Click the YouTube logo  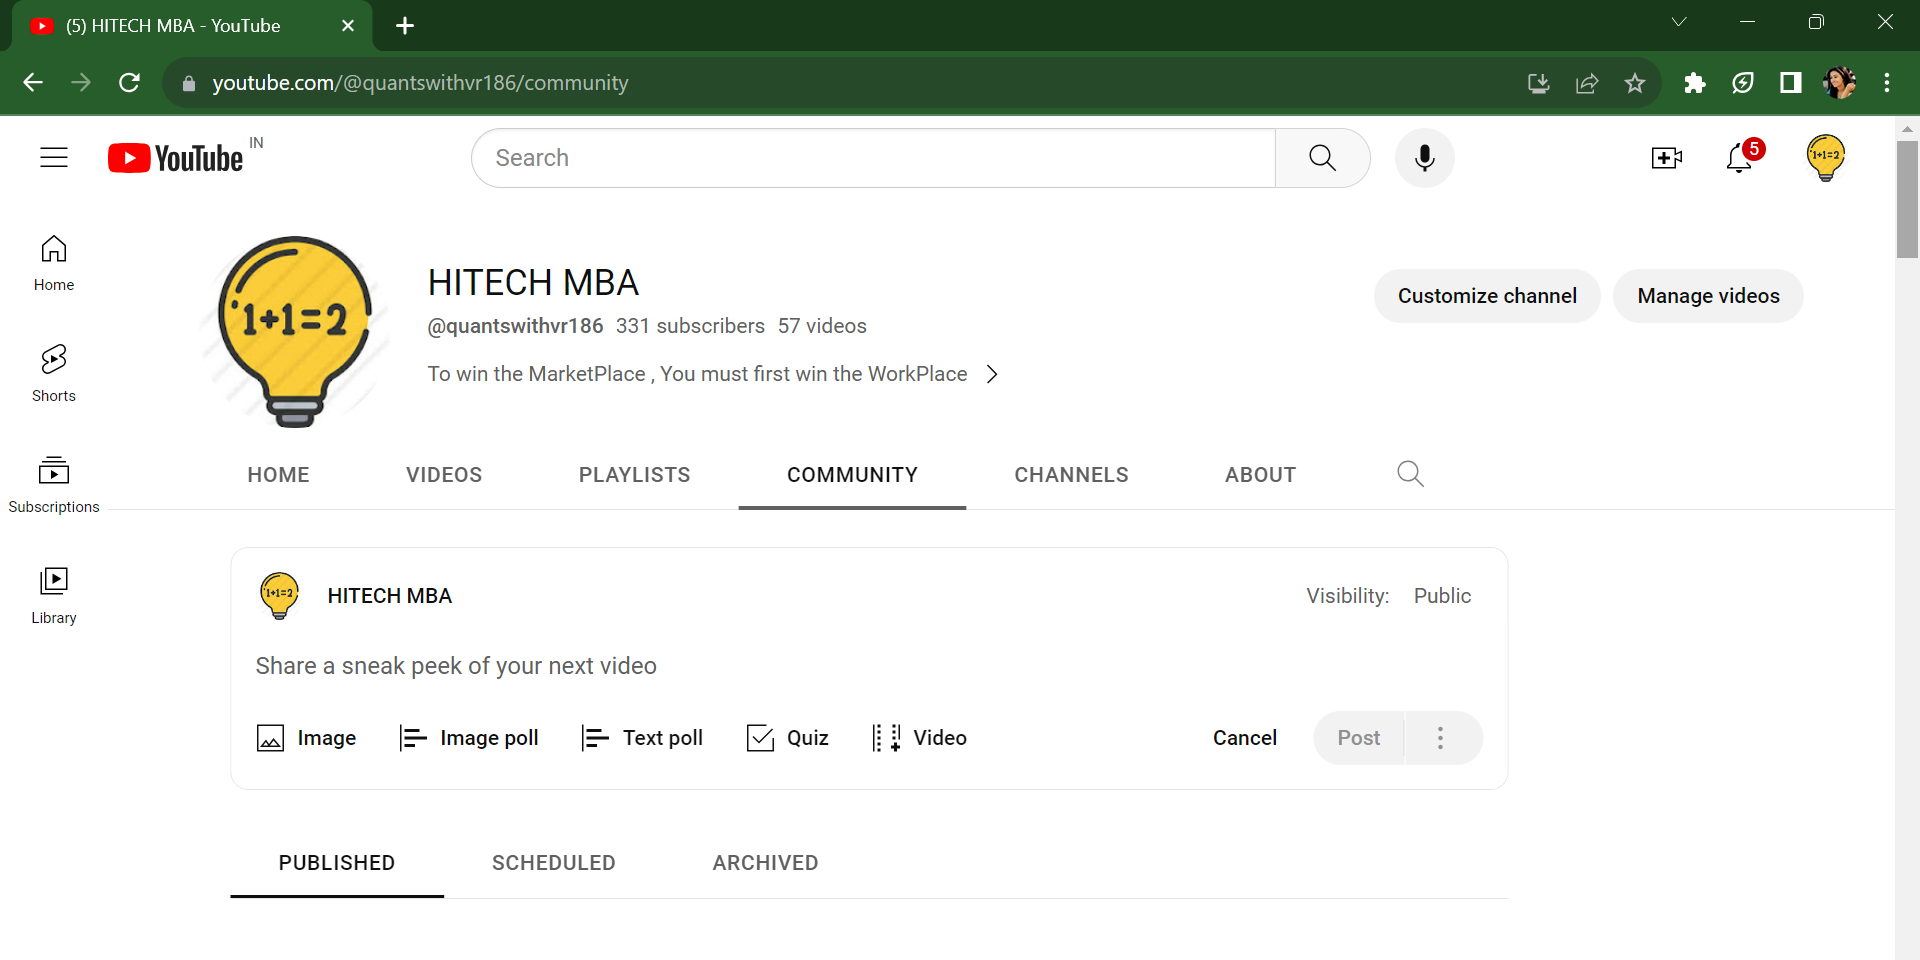pos(176,158)
